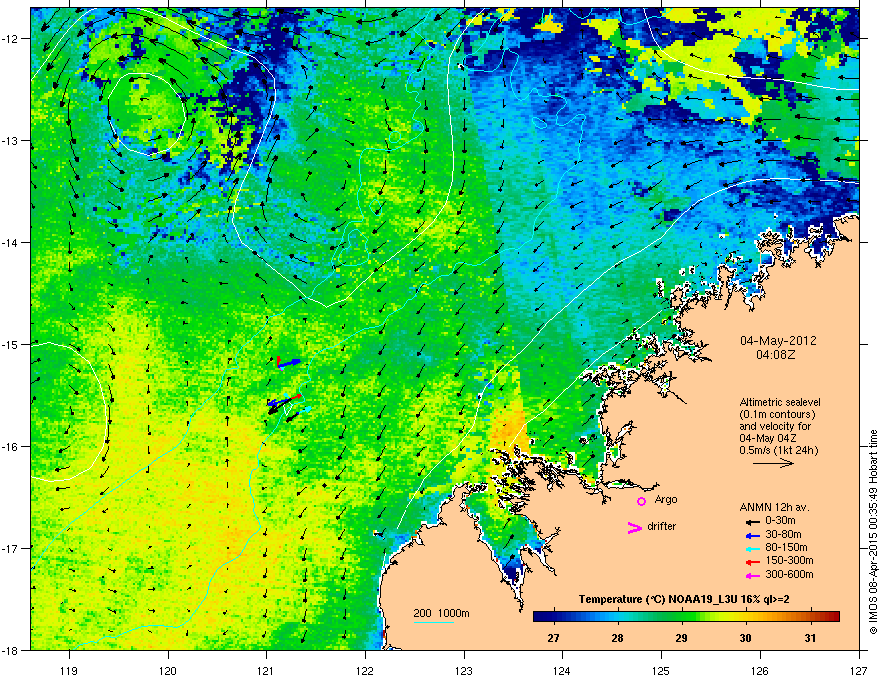The width and height of the screenshot is (880, 680).
Task: Click the Argo legend label
Action: tap(666, 499)
